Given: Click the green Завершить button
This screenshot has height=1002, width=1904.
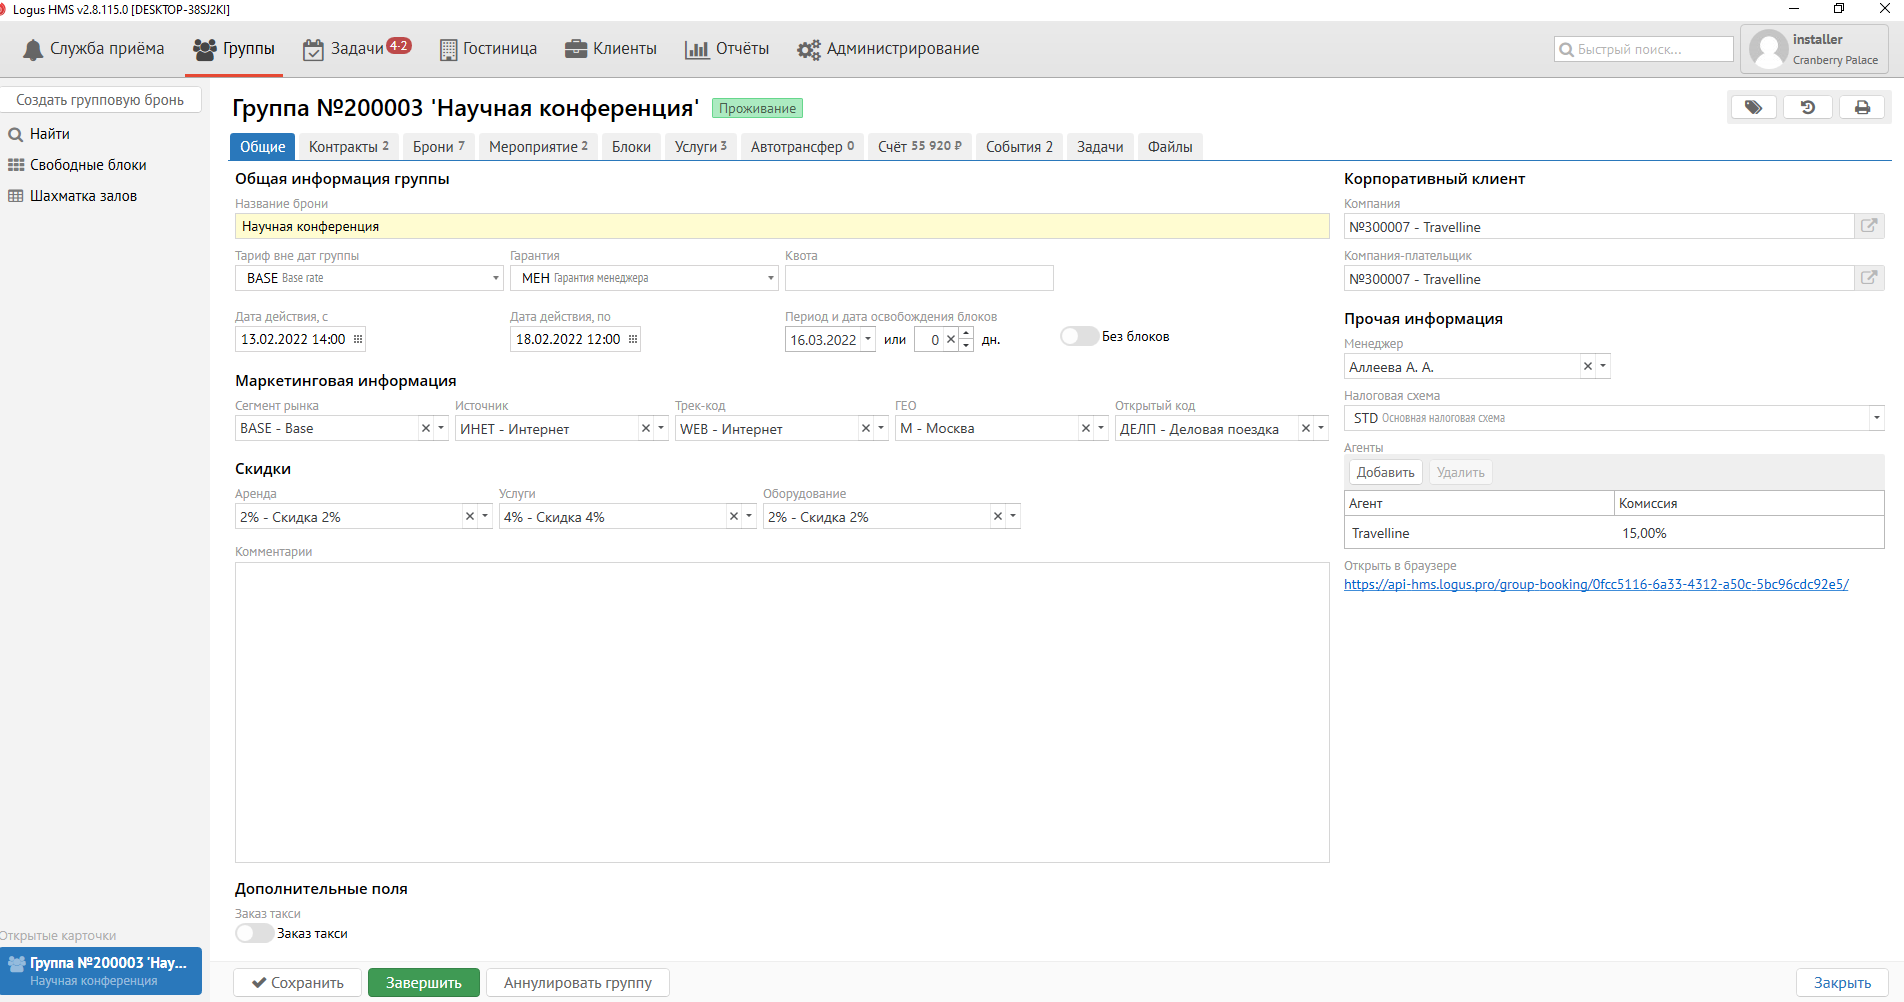Looking at the screenshot, I should (x=423, y=983).
